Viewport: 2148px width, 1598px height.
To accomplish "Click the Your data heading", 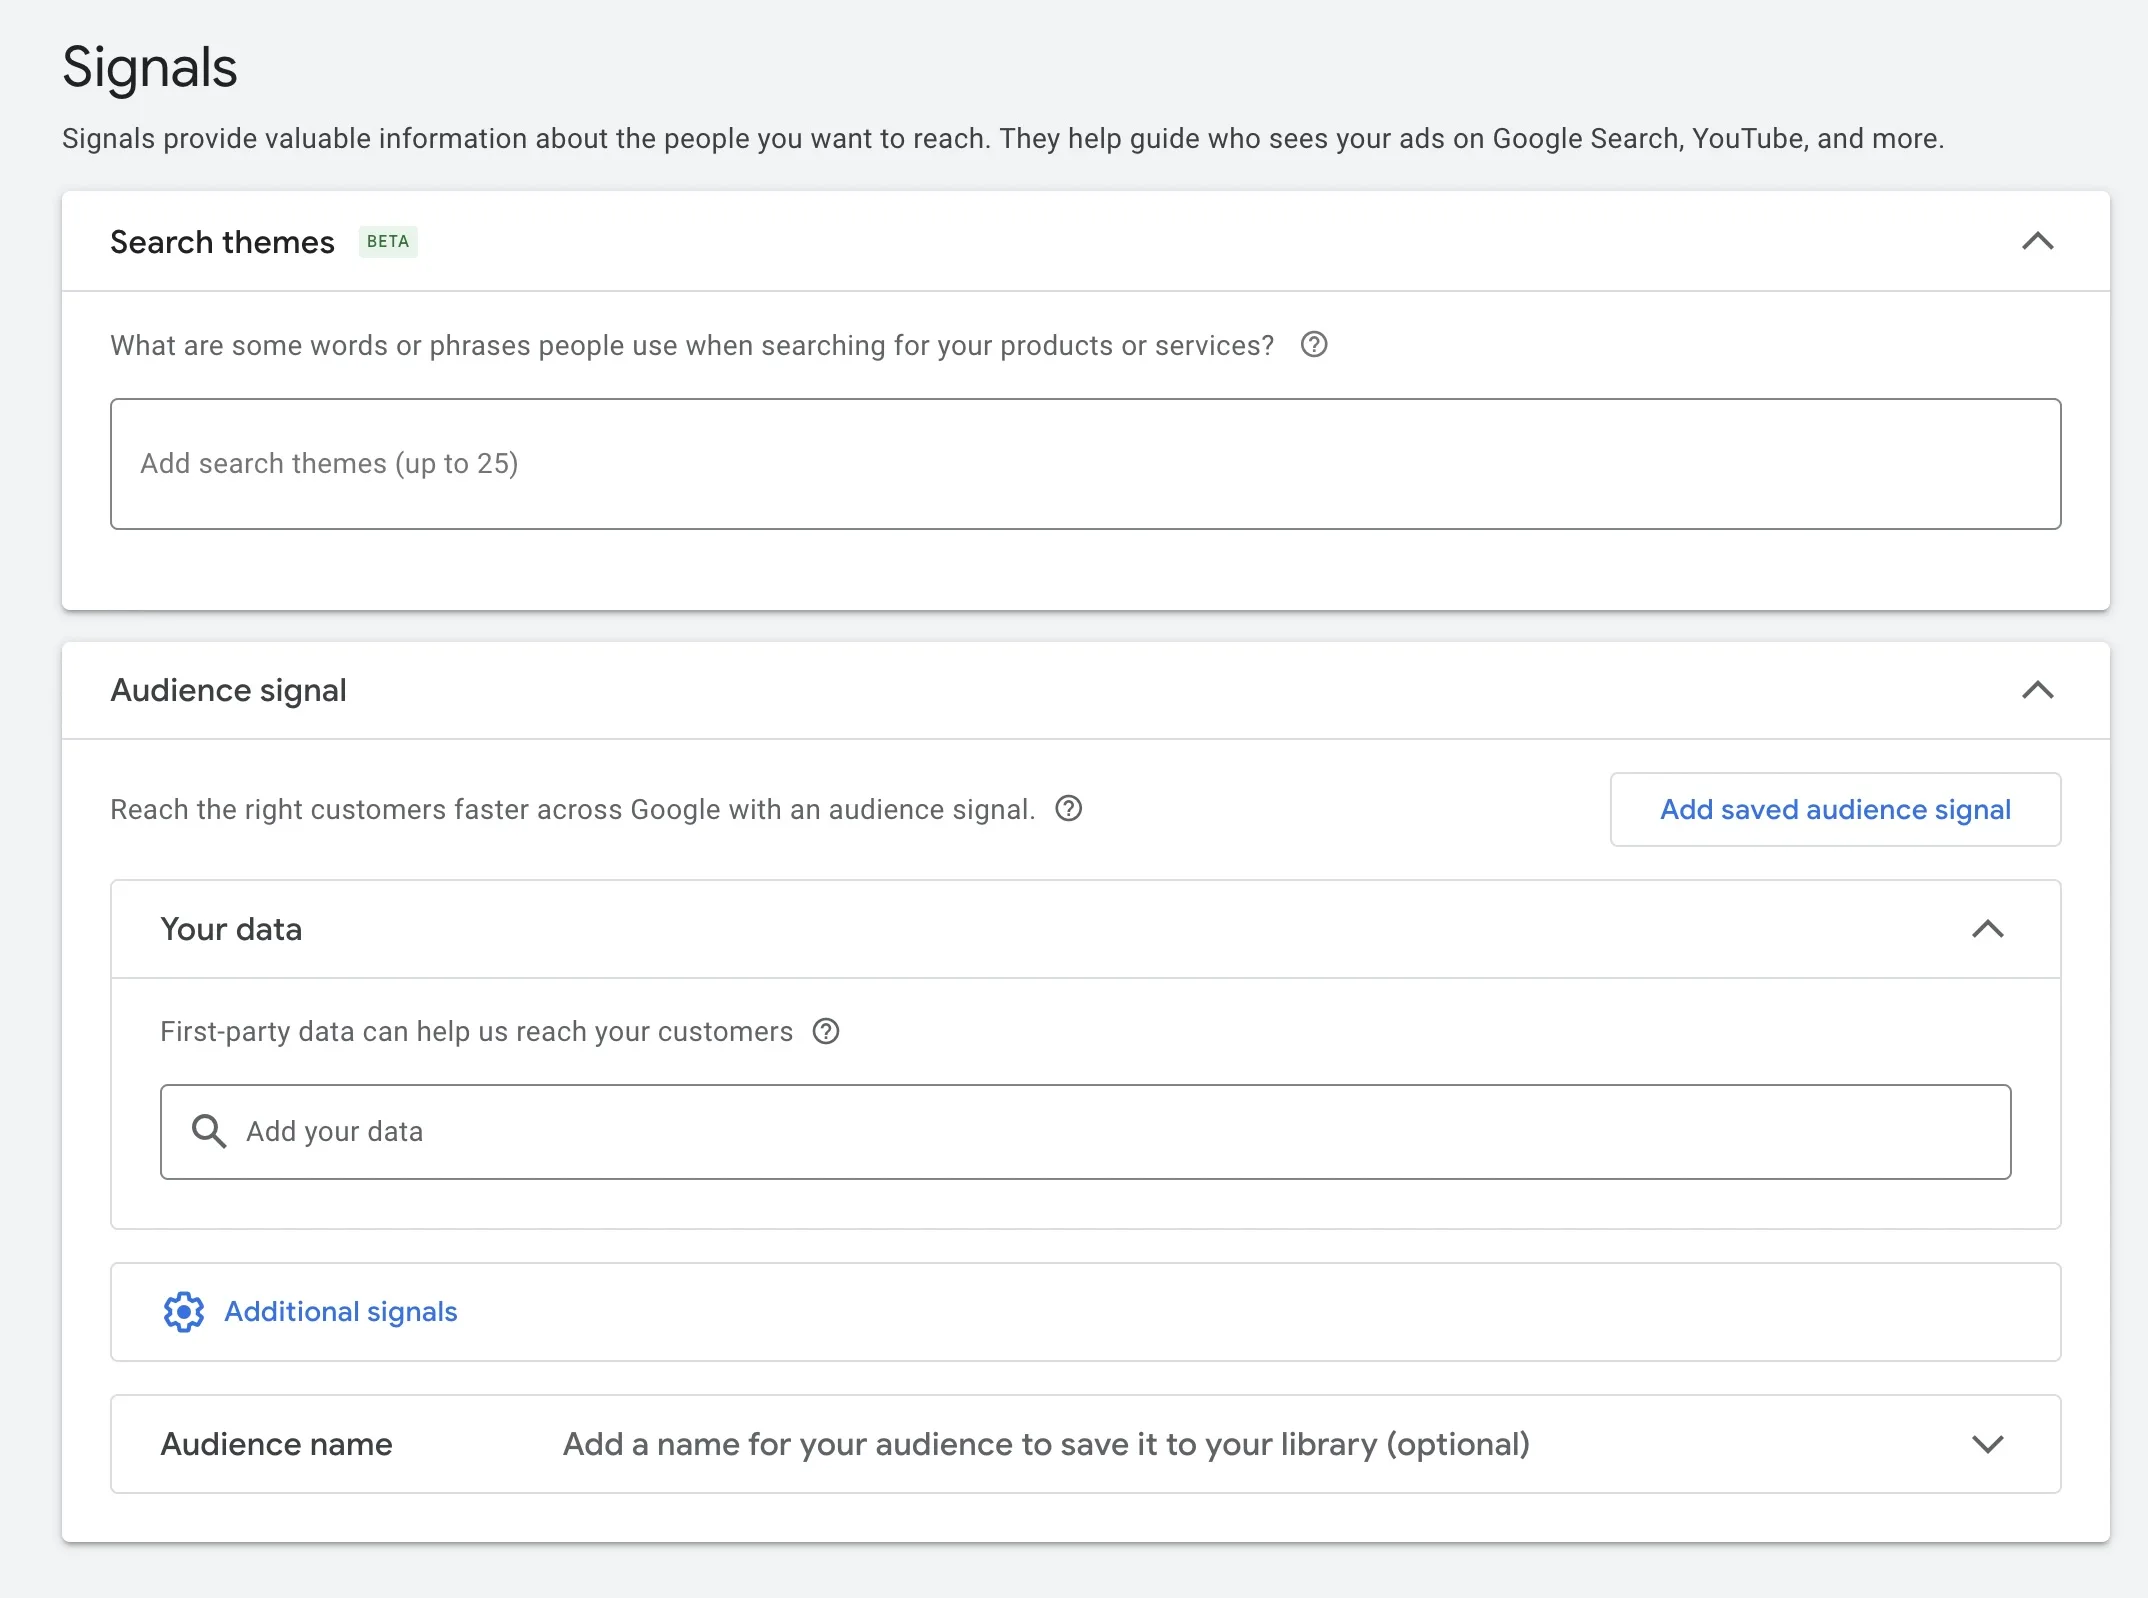I will click(x=231, y=929).
